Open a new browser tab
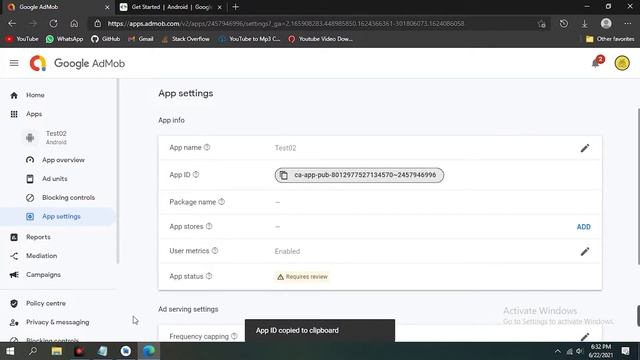640x360 pixels. [x=236, y=7]
